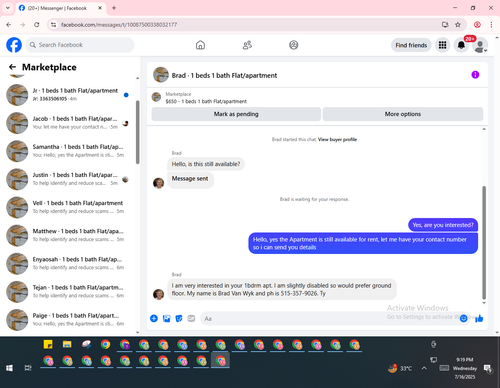Open the Facebook logo home link
500x388 pixels.
[14, 45]
